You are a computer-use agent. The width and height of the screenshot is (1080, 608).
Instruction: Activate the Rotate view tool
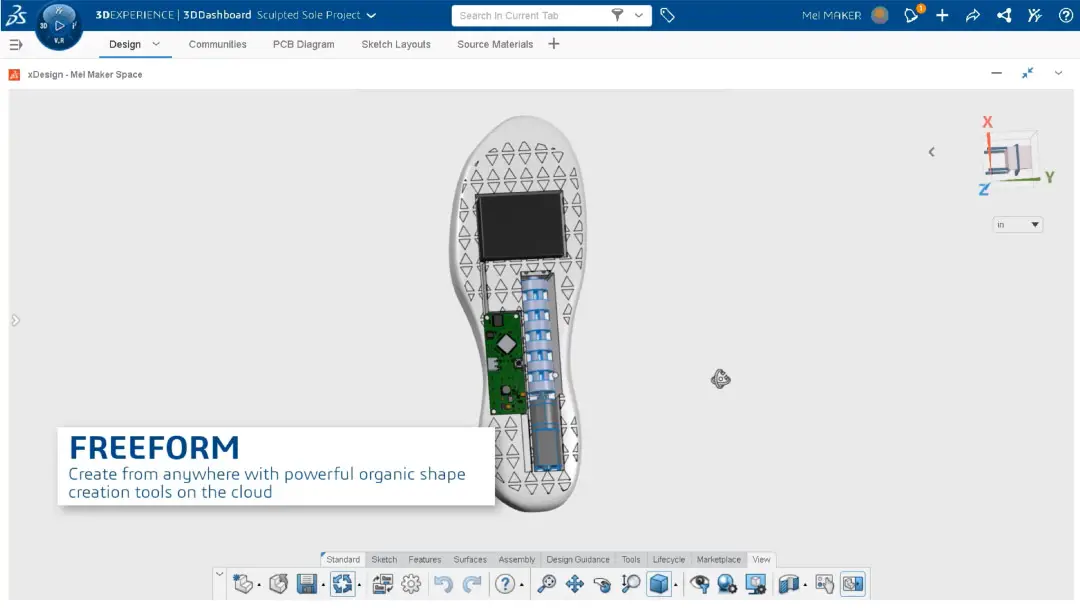tap(603, 583)
